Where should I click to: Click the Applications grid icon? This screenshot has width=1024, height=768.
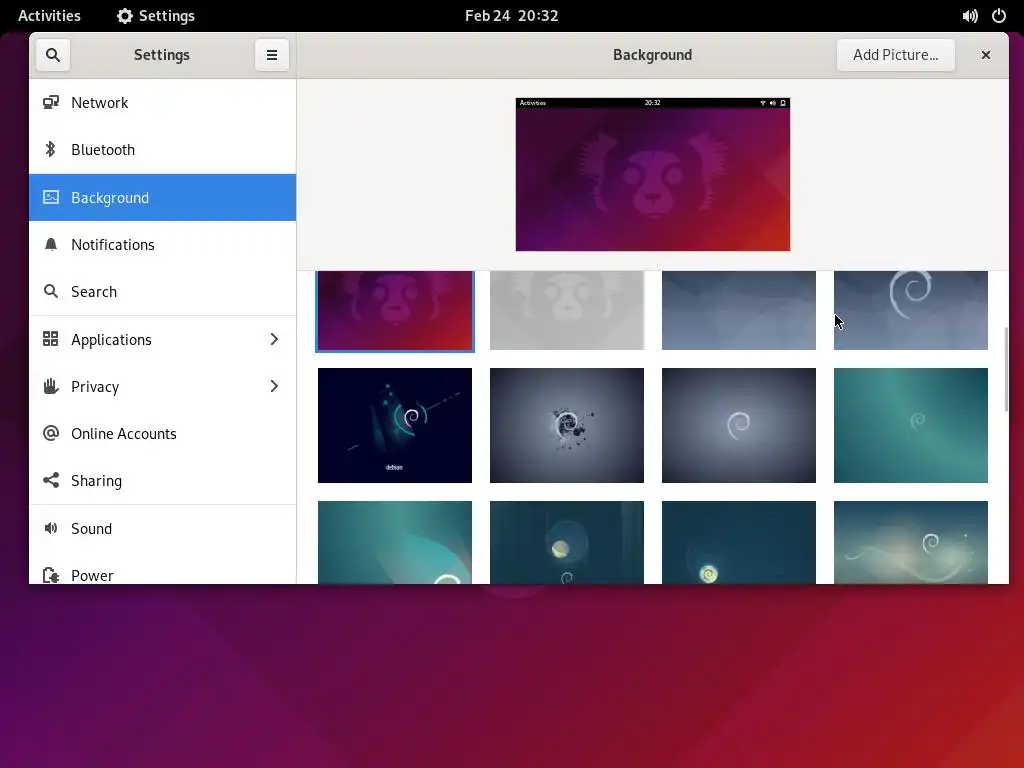(51, 339)
